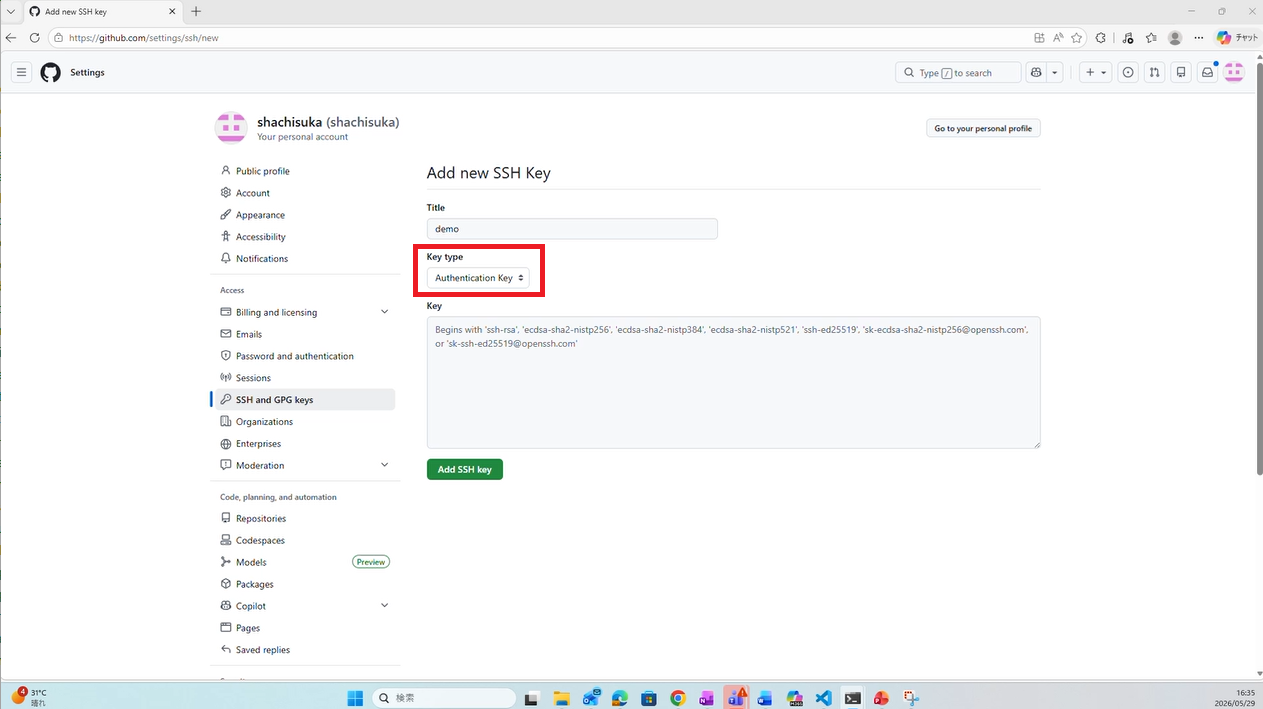The image size is (1263, 709).
Task: Expand the Copilot dropdown arrow in header
Action: pyautogui.click(x=1055, y=72)
